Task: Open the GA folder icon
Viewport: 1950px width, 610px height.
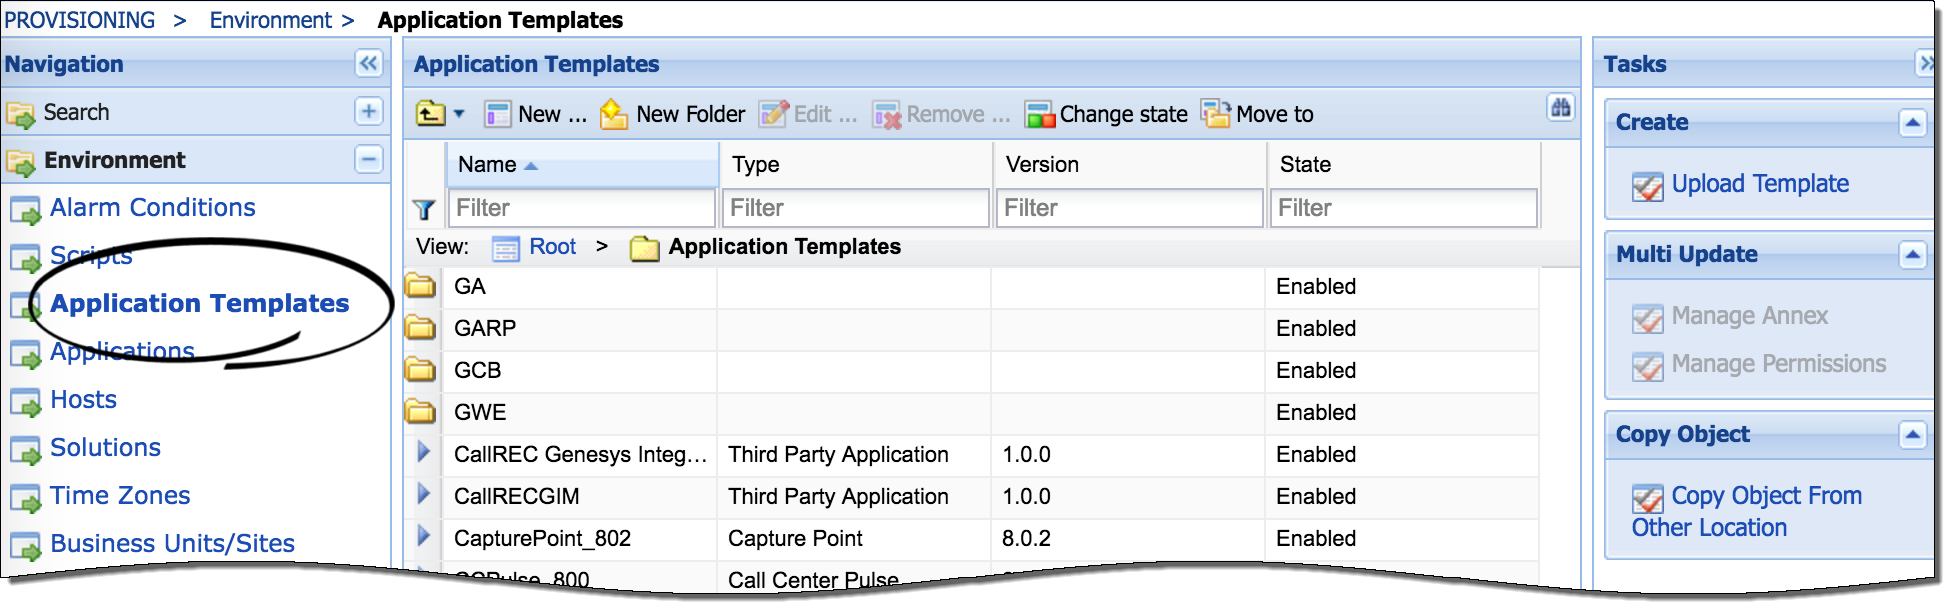Action: coord(419,286)
